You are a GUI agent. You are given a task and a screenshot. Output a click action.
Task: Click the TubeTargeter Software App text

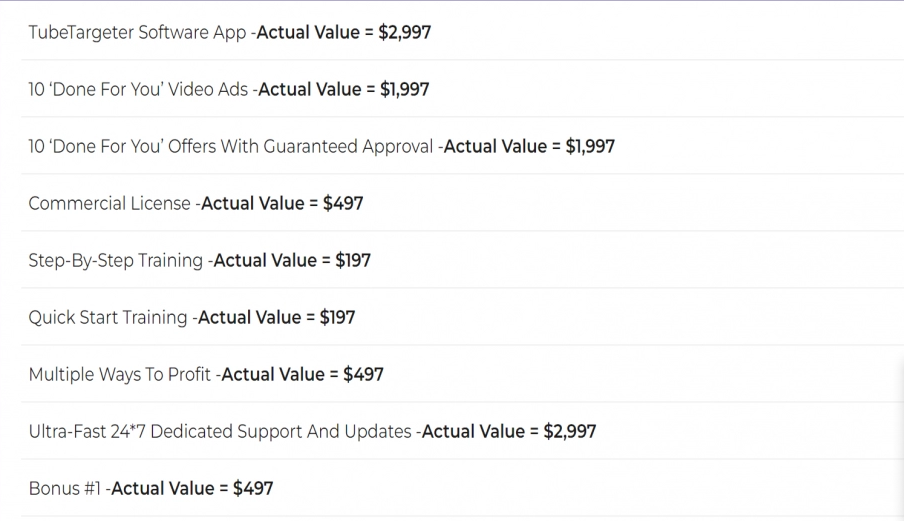coord(137,32)
